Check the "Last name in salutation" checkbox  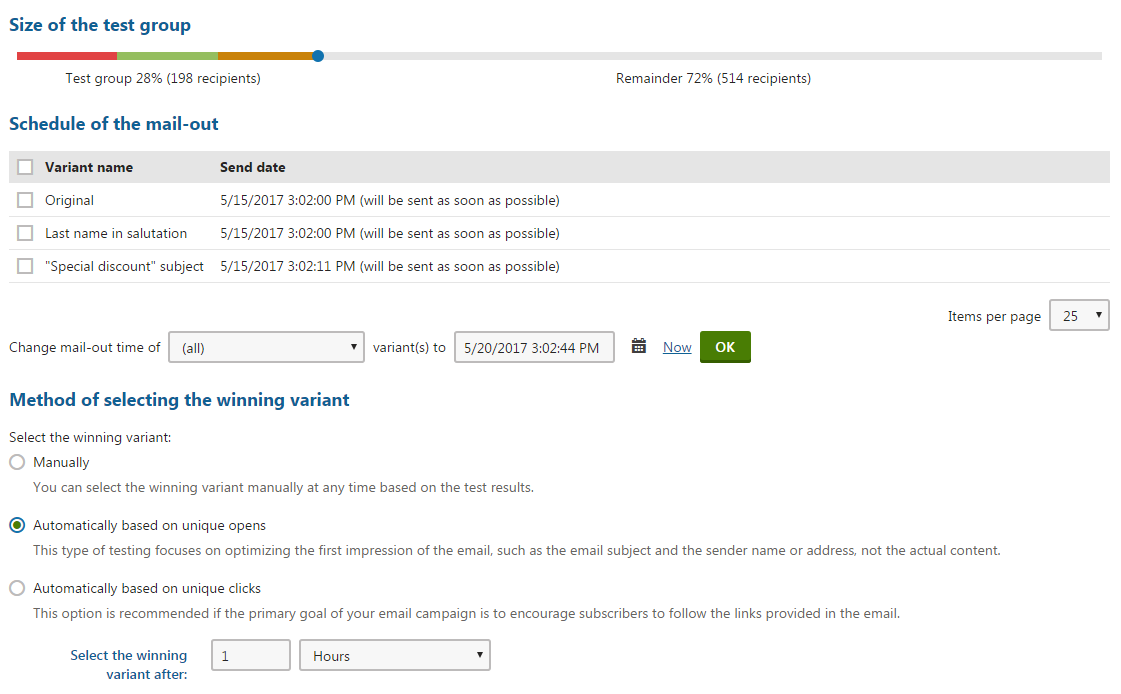[x=25, y=233]
